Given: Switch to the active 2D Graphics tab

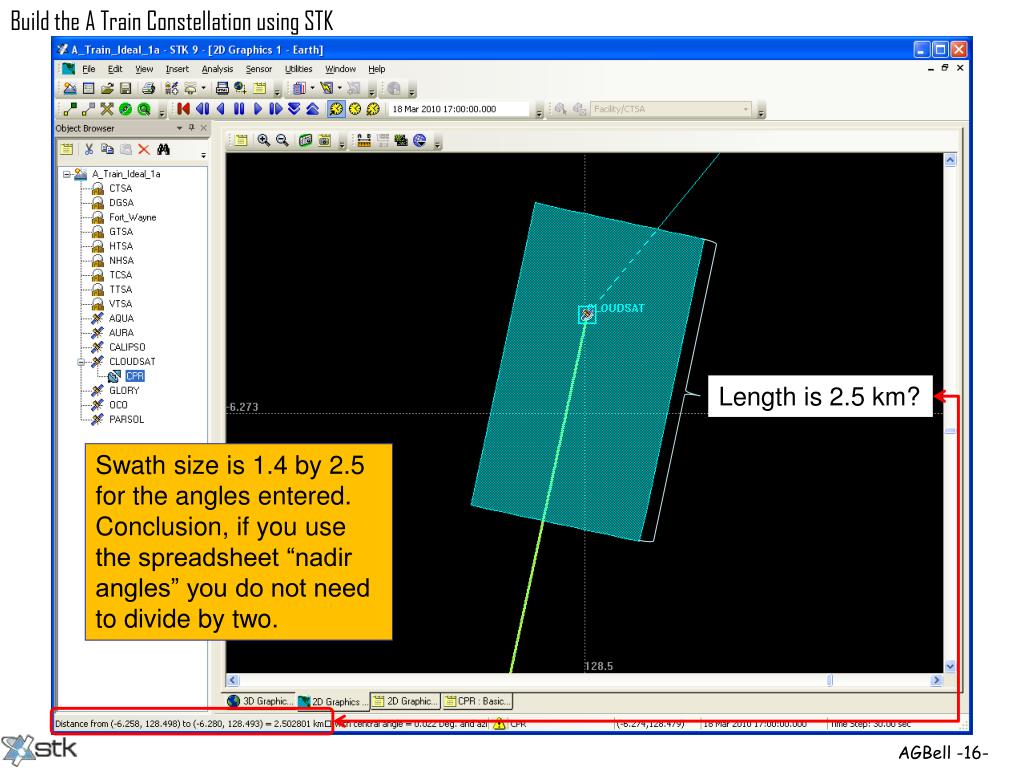Looking at the screenshot, I should [333, 701].
